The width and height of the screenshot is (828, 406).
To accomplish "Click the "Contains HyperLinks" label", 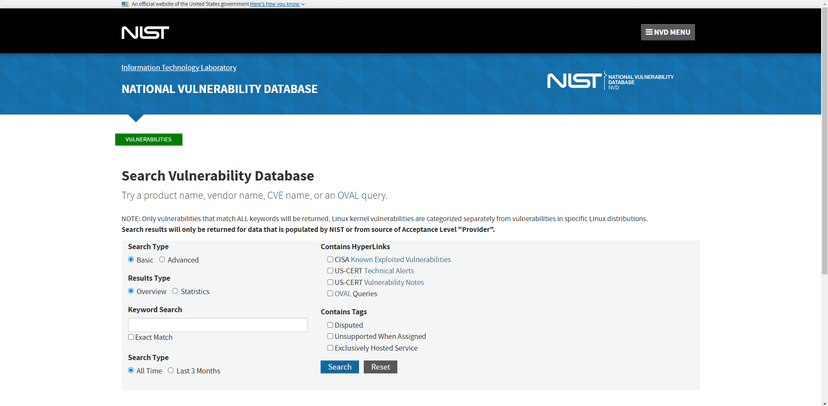I will click(x=355, y=247).
